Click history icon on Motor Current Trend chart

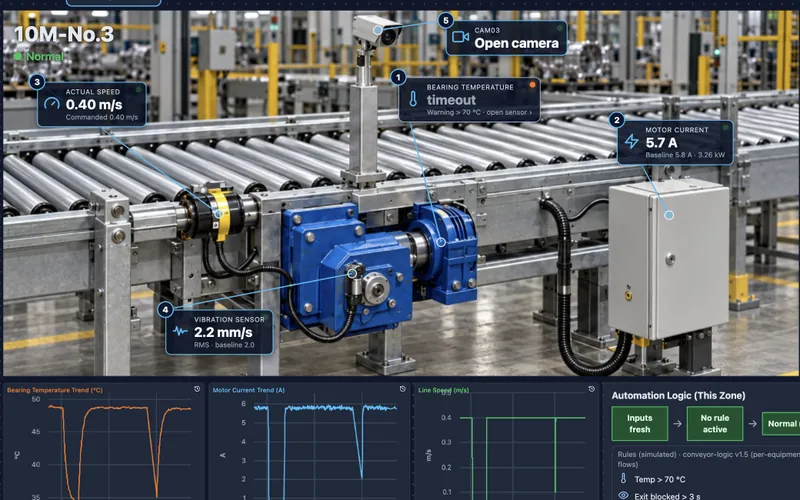pyautogui.click(x=403, y=389)
